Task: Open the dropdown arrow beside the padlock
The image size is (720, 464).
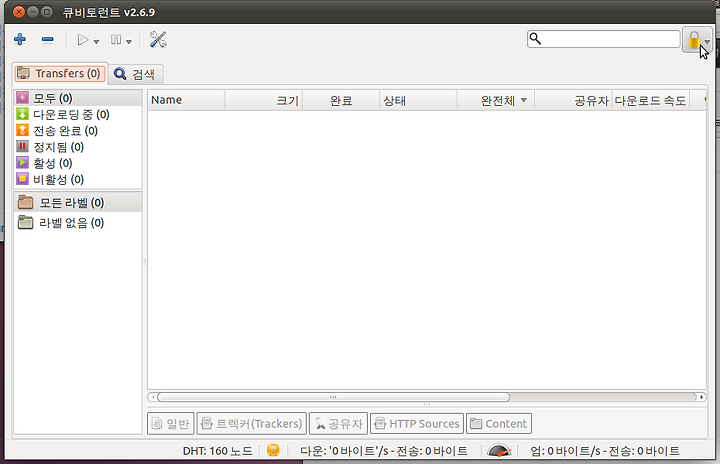Action: 707,41
